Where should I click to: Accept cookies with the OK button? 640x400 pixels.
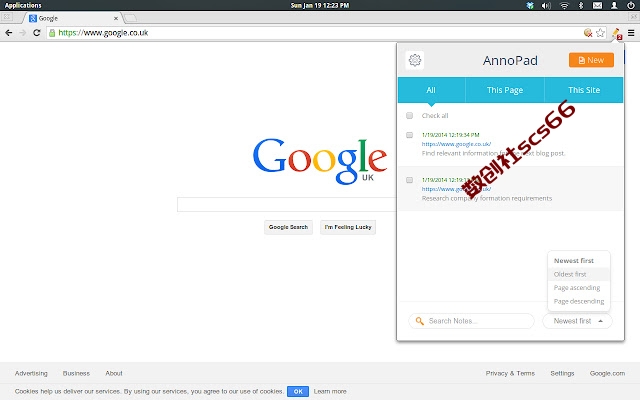298,391
